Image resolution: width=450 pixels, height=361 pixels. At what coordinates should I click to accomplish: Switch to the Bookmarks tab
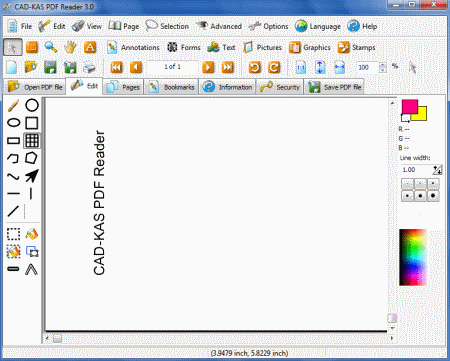click(171, 87)
